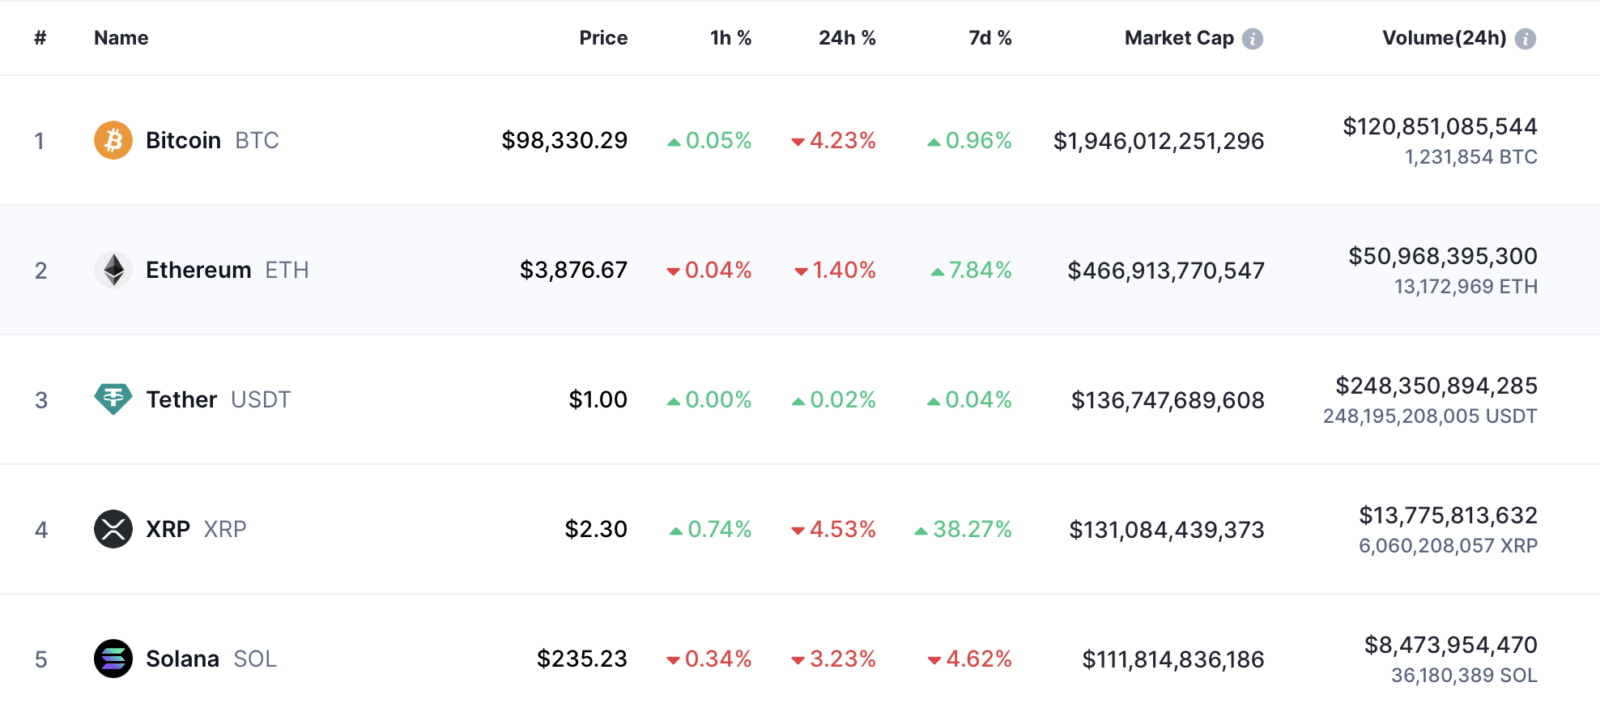Sort by the 1h % header

(731, 38)
